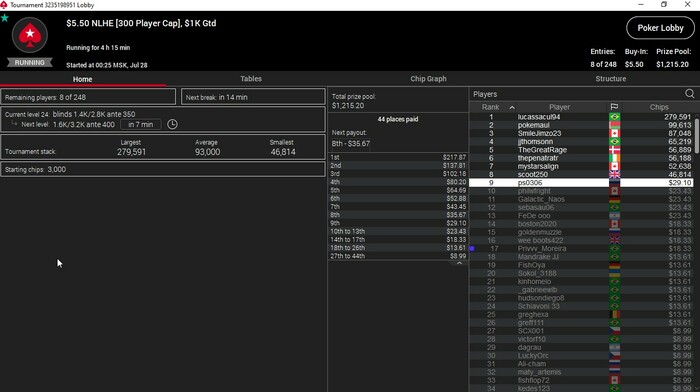Select player pokemaul row

(x=582, y=125)
